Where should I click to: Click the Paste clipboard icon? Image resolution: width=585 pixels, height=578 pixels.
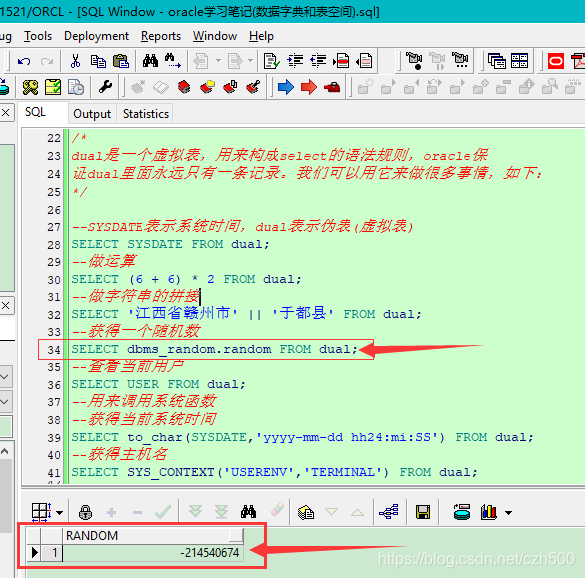click(x=121, y=61)
